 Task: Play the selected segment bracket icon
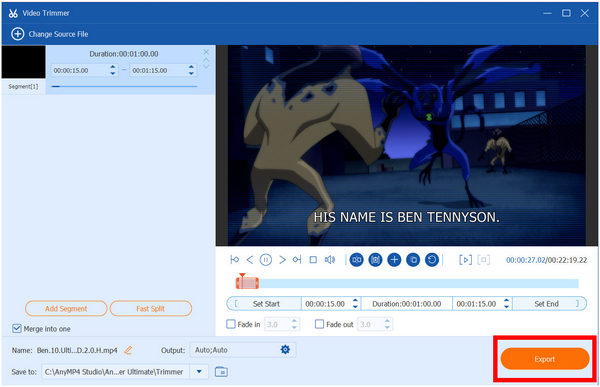pyautogui.click(x=465, y=260)
